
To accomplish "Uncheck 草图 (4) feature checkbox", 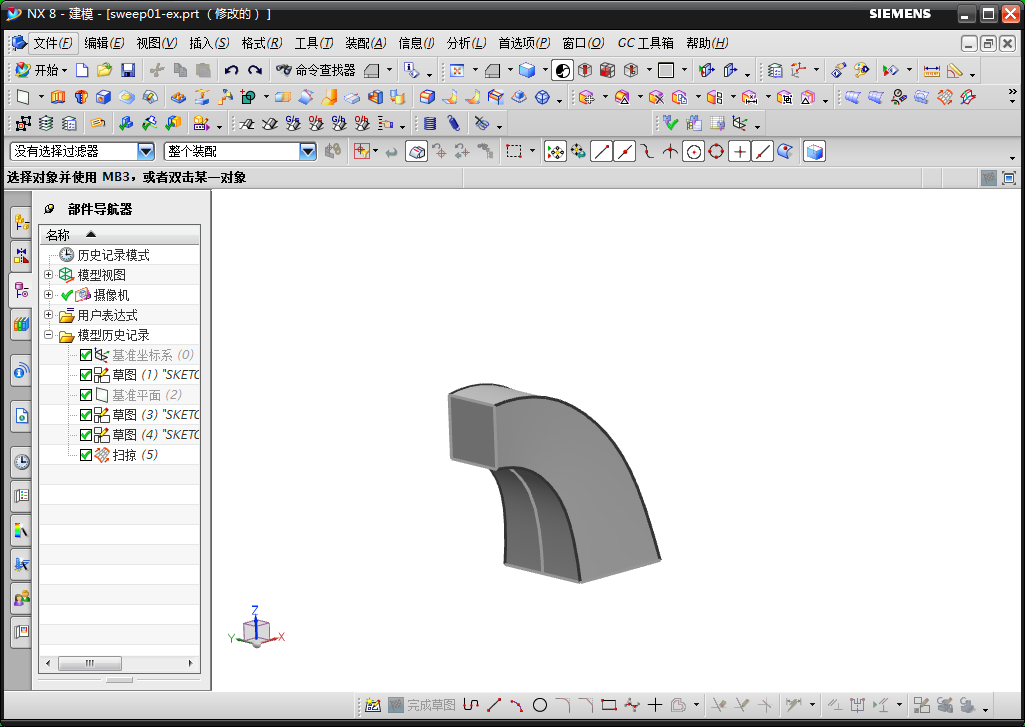I will coord(86,435).
